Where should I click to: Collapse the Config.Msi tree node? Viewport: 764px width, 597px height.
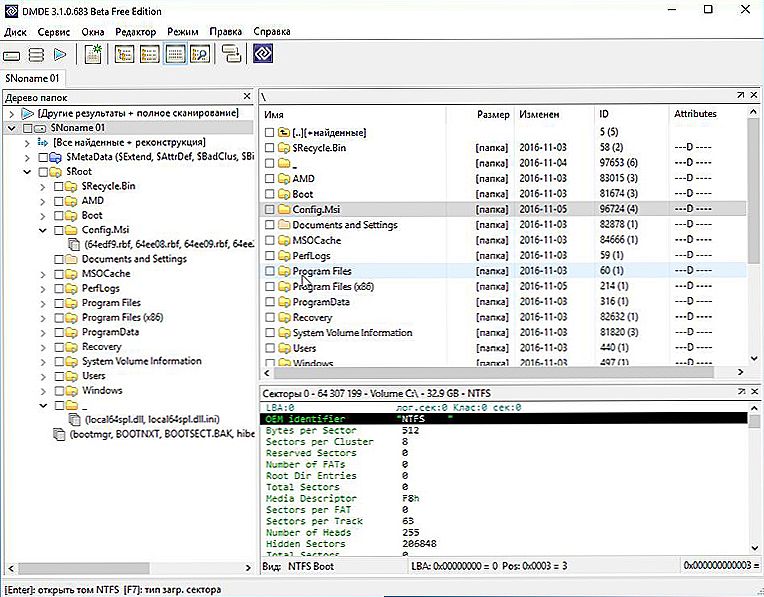tap(43, 230)
